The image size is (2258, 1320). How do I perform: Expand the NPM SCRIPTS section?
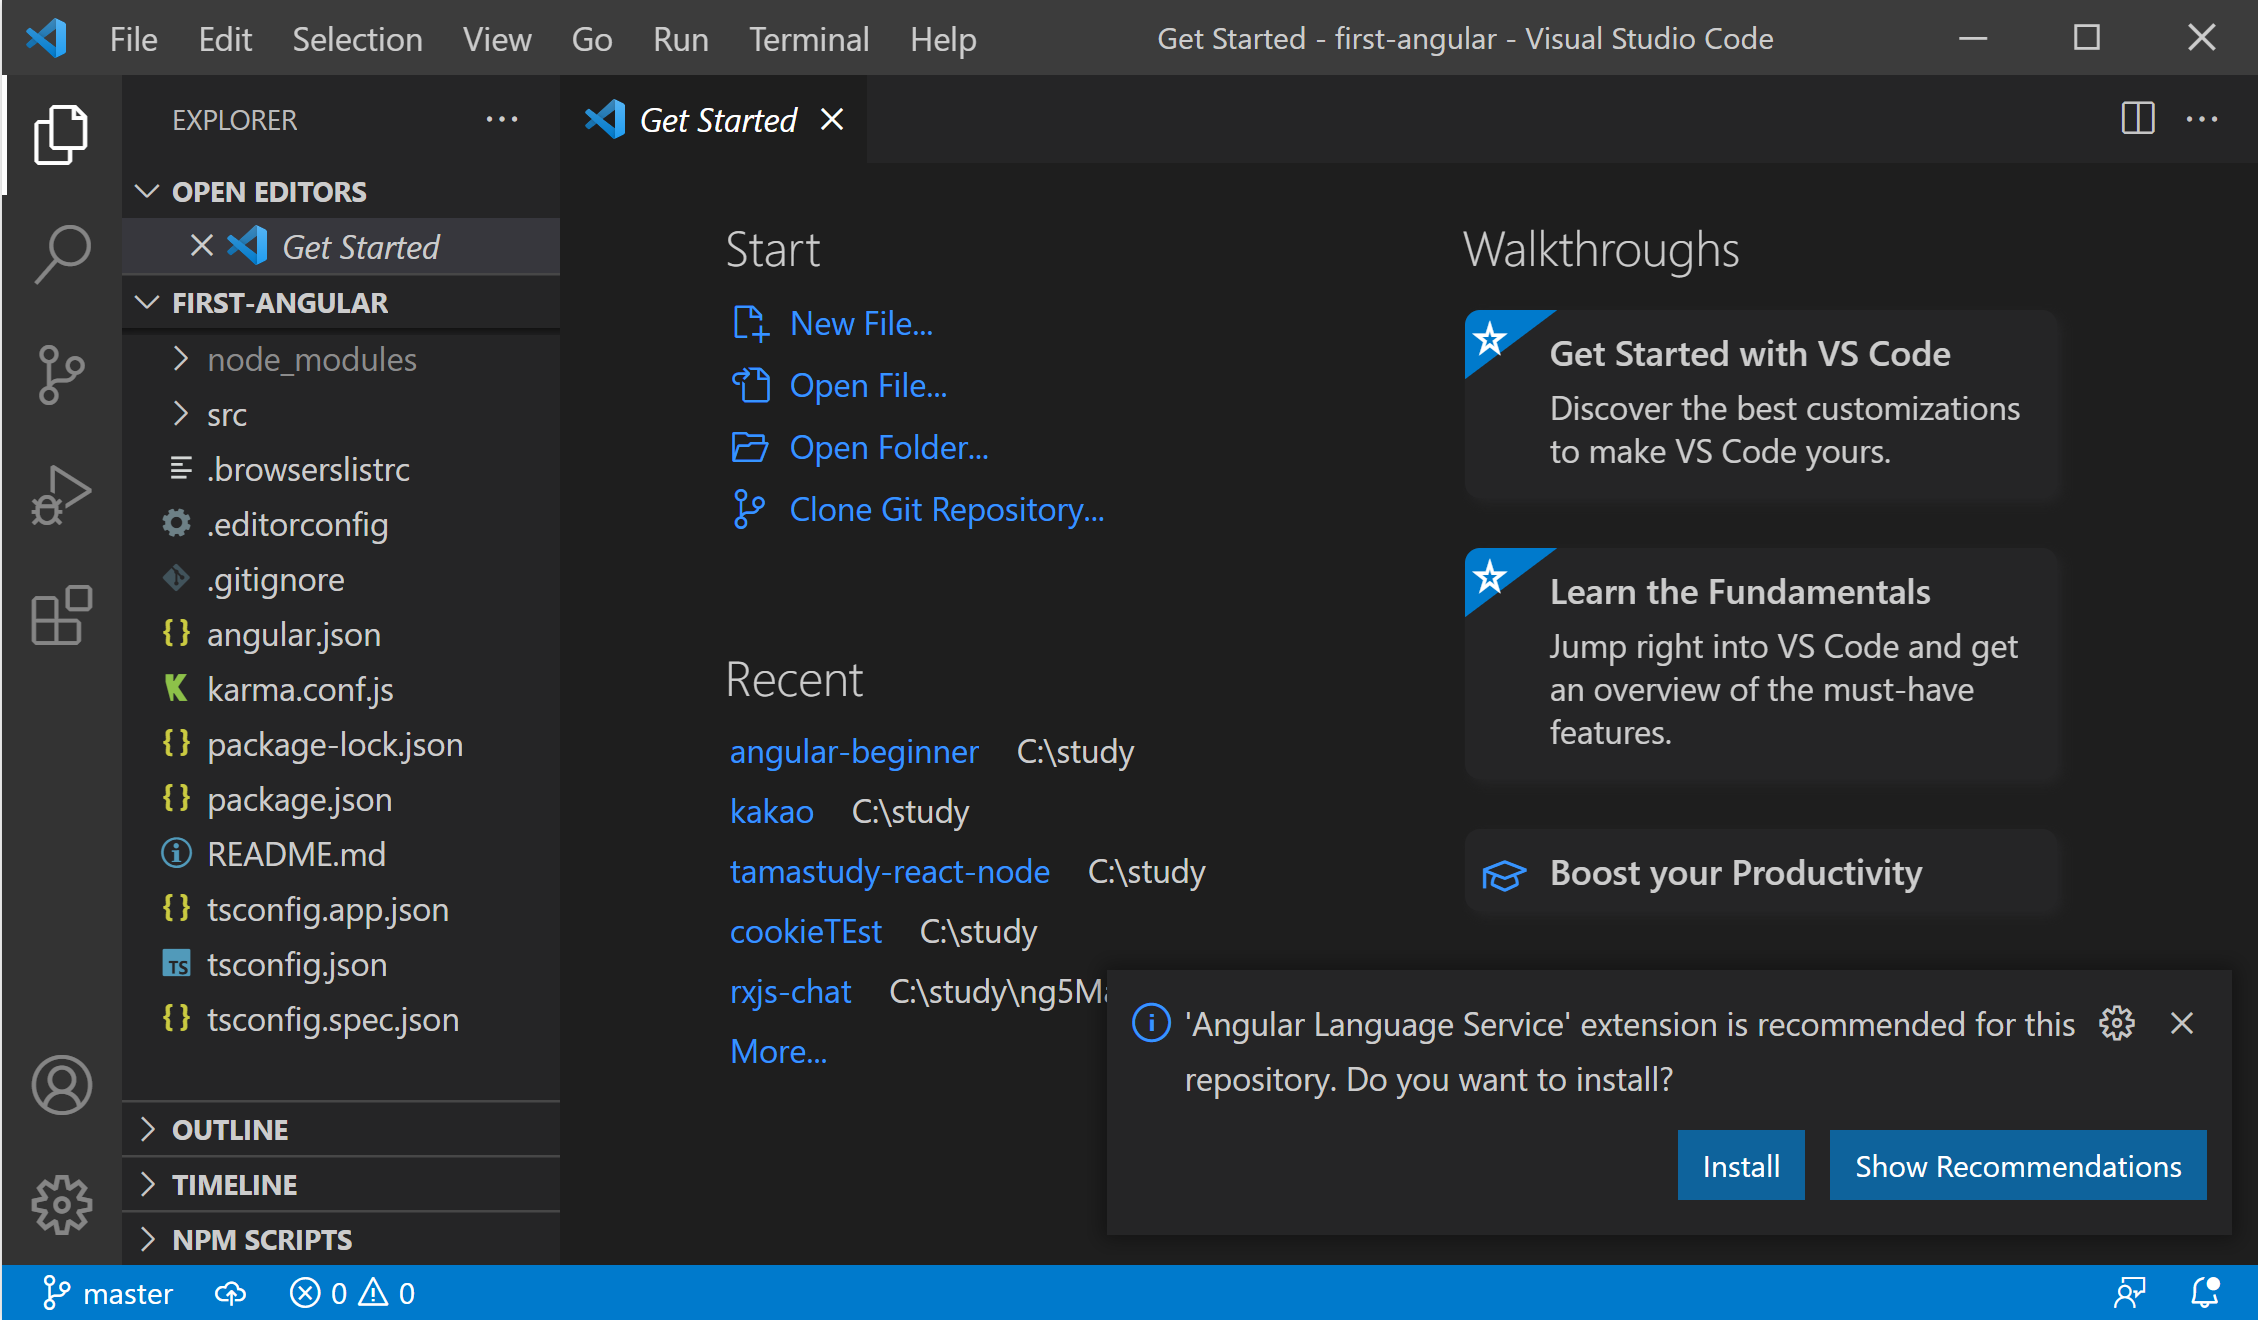[x=262, y=1239]
